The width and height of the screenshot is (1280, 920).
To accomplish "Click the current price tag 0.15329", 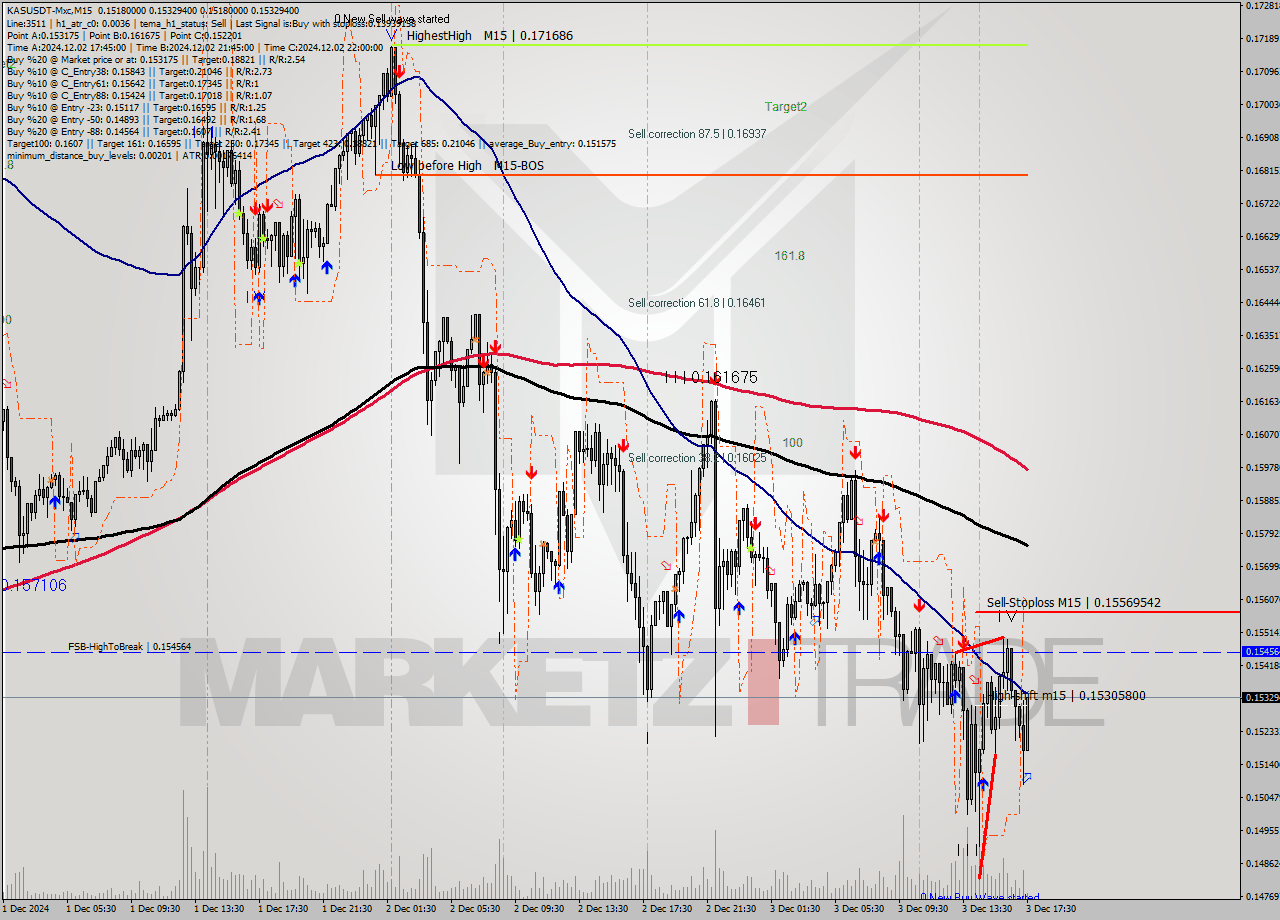I will click(1259, 697).
